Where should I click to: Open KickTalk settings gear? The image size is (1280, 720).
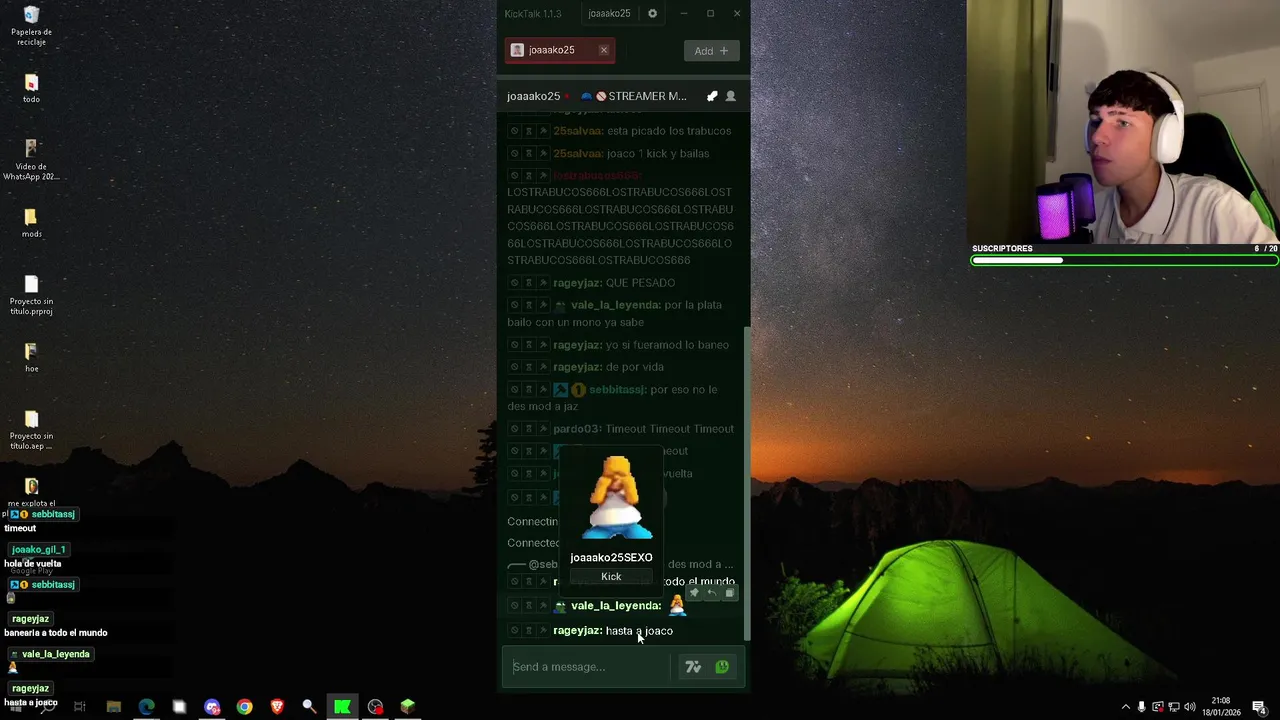(x=653, y=13)
